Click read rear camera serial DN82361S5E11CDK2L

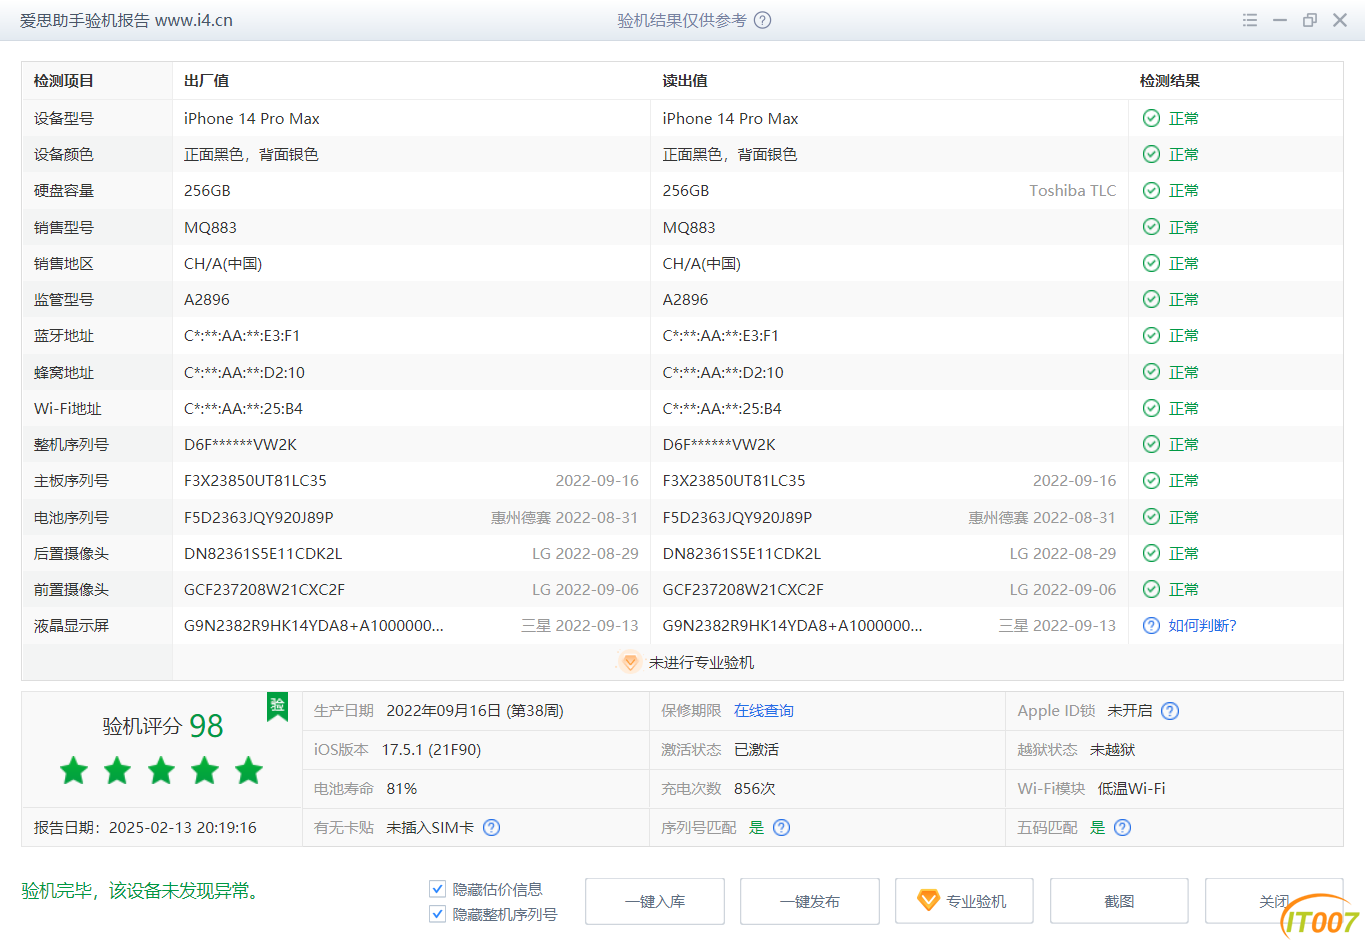[741, 553]
